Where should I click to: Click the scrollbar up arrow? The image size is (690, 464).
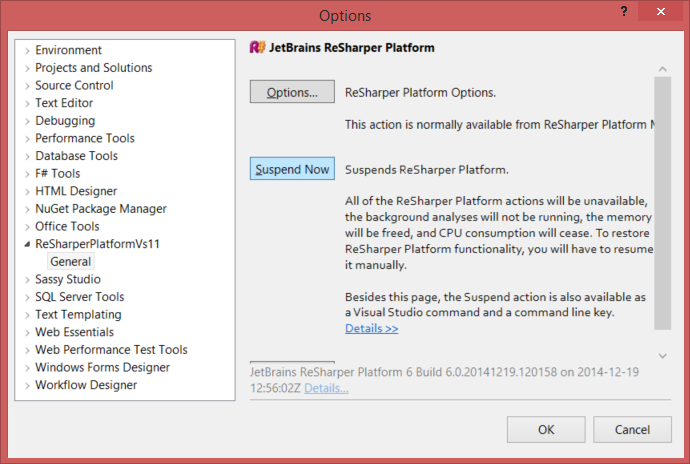click(662, 69)
